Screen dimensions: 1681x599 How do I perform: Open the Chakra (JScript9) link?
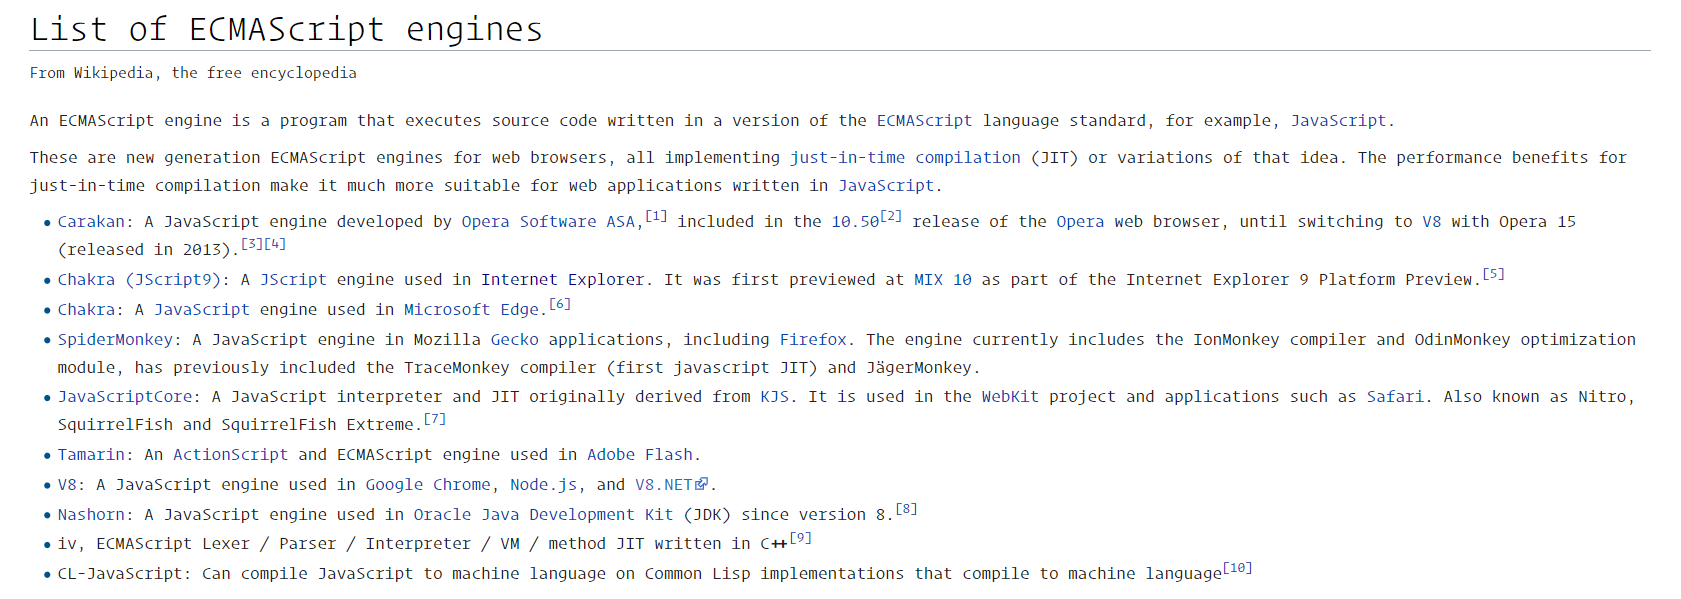[x=139, y=280]
